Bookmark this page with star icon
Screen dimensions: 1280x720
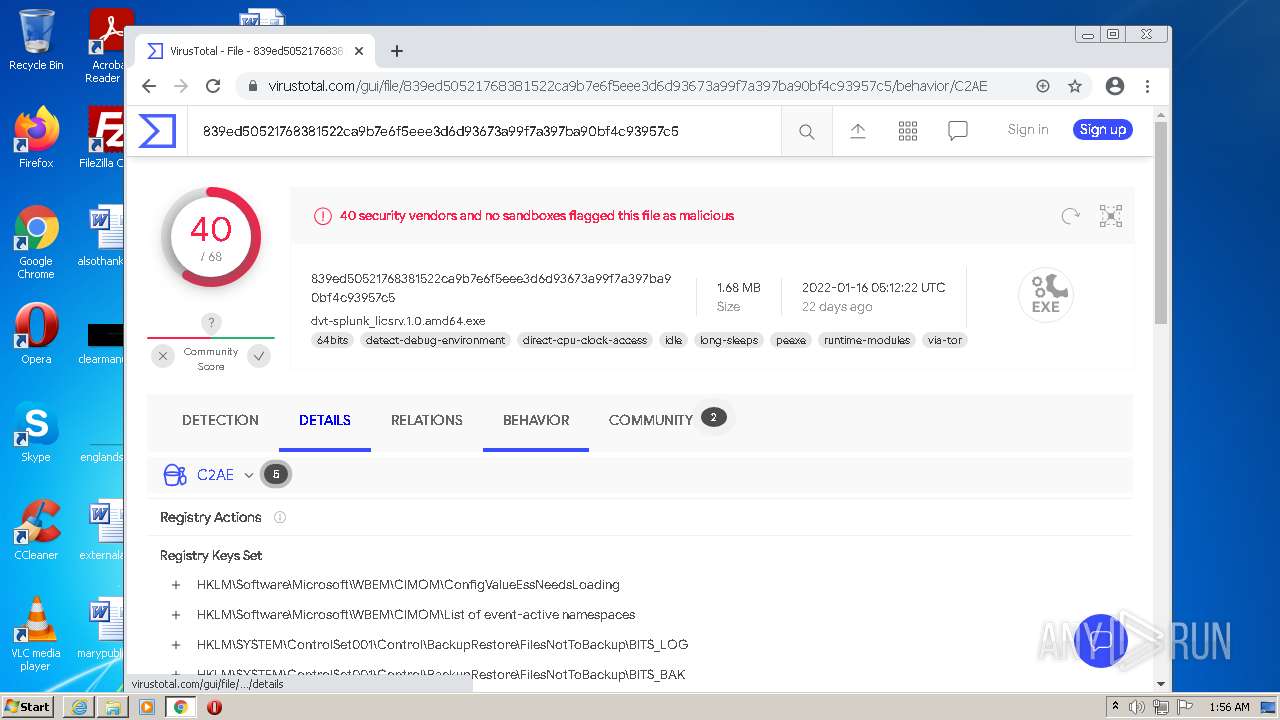1075,86
